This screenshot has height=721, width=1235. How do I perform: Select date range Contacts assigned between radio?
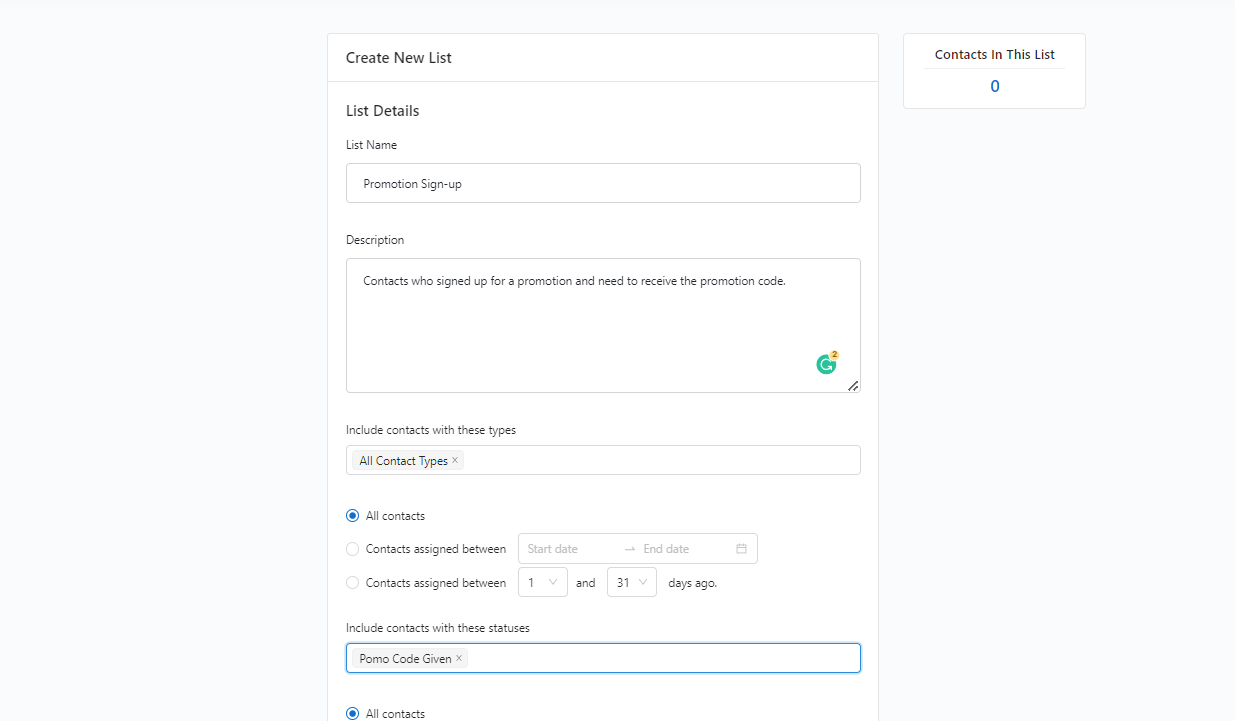pyautogui.click(x=352, y=549)
